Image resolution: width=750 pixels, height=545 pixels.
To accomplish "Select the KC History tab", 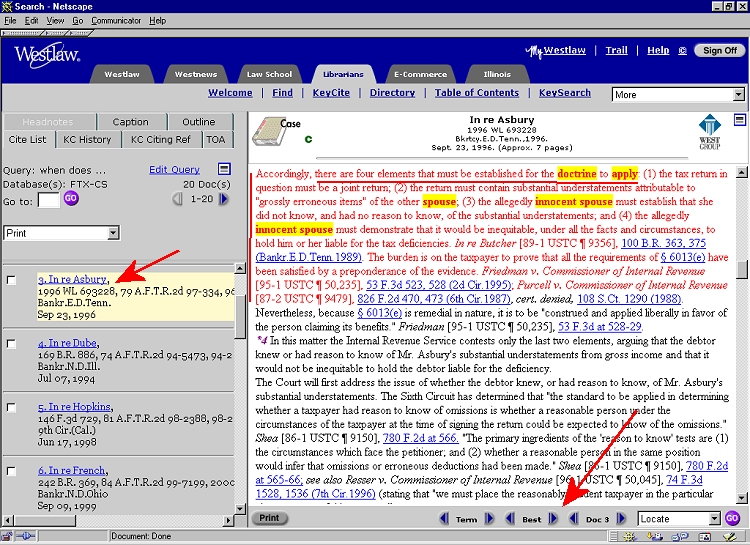I will [x=87, y=139].
